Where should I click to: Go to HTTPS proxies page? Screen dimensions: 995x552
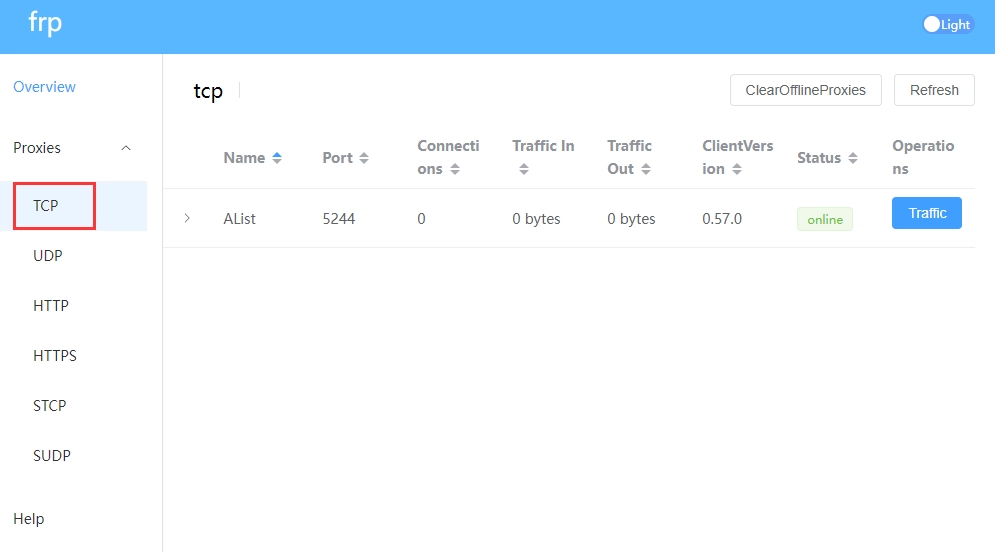55,356
